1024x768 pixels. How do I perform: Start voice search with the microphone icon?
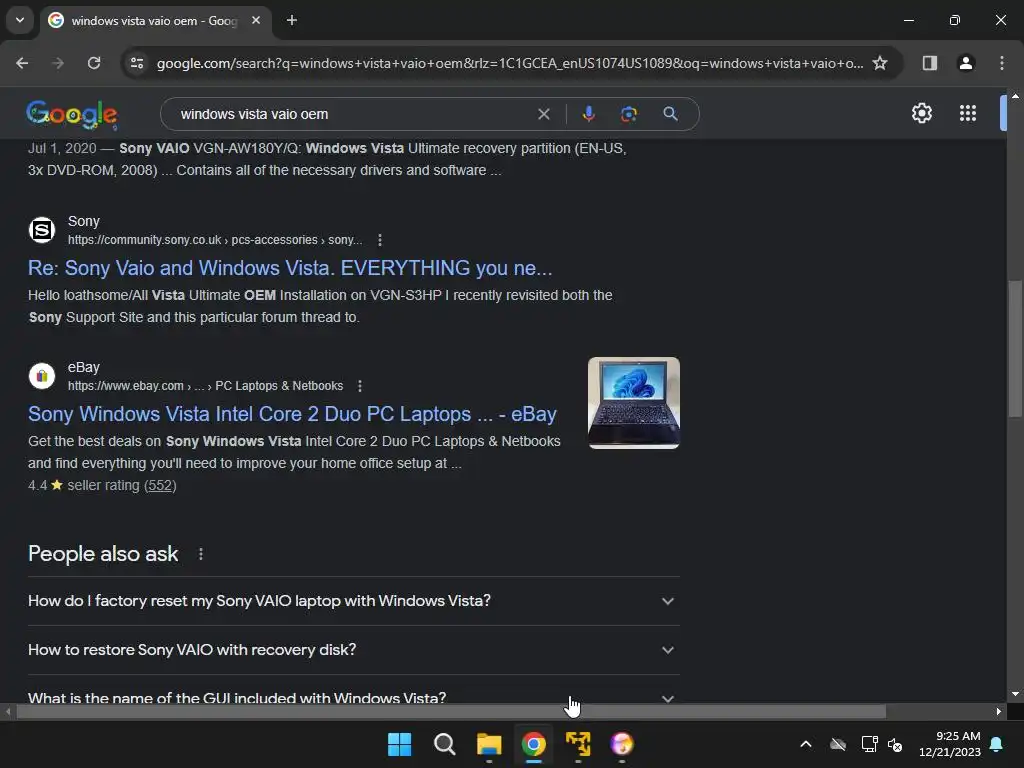pos(588,114)
